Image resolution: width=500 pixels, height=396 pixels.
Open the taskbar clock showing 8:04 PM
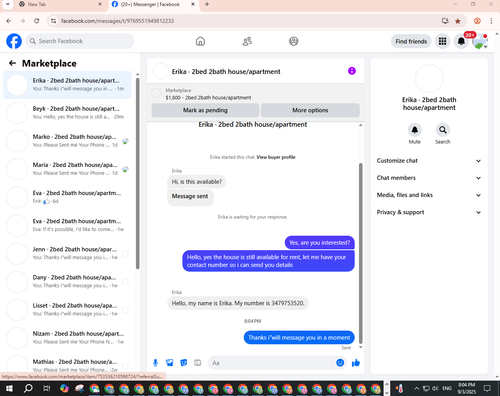click(x=467, y=388)
